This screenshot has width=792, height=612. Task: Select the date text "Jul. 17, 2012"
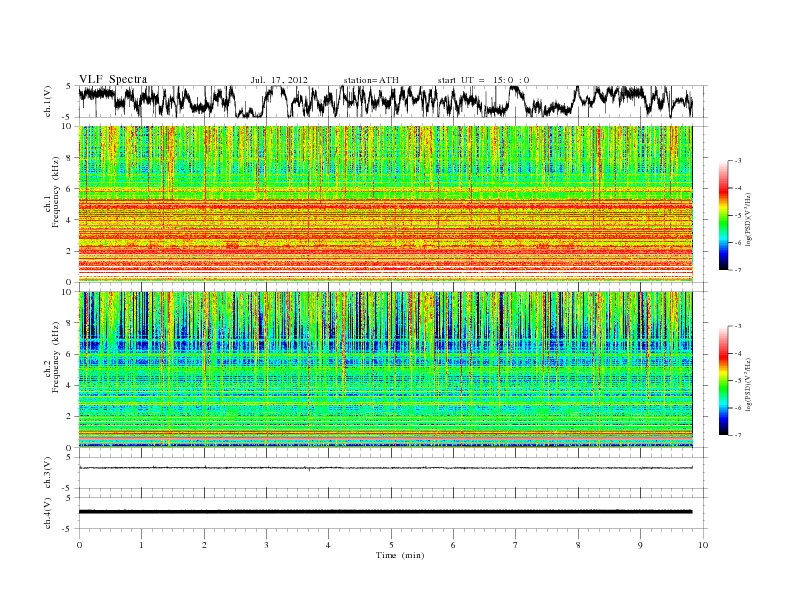coord(279,80)
